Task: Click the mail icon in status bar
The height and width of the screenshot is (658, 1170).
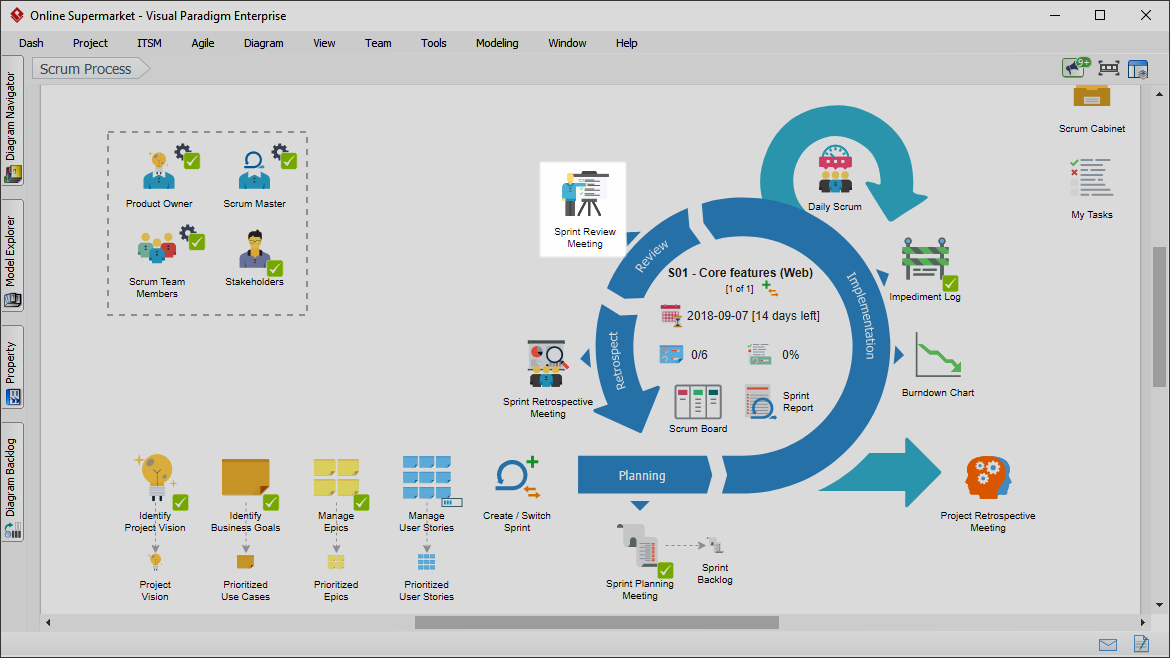Action: tap(1108, 645)
